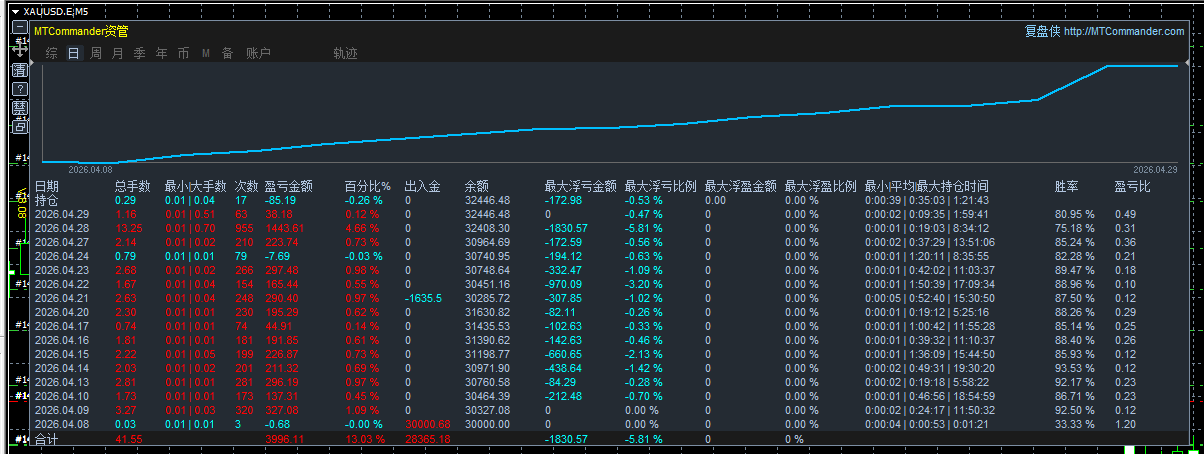Click the 出入金 column header
This screenshot has height=454, width=1204.
(422, 186)
